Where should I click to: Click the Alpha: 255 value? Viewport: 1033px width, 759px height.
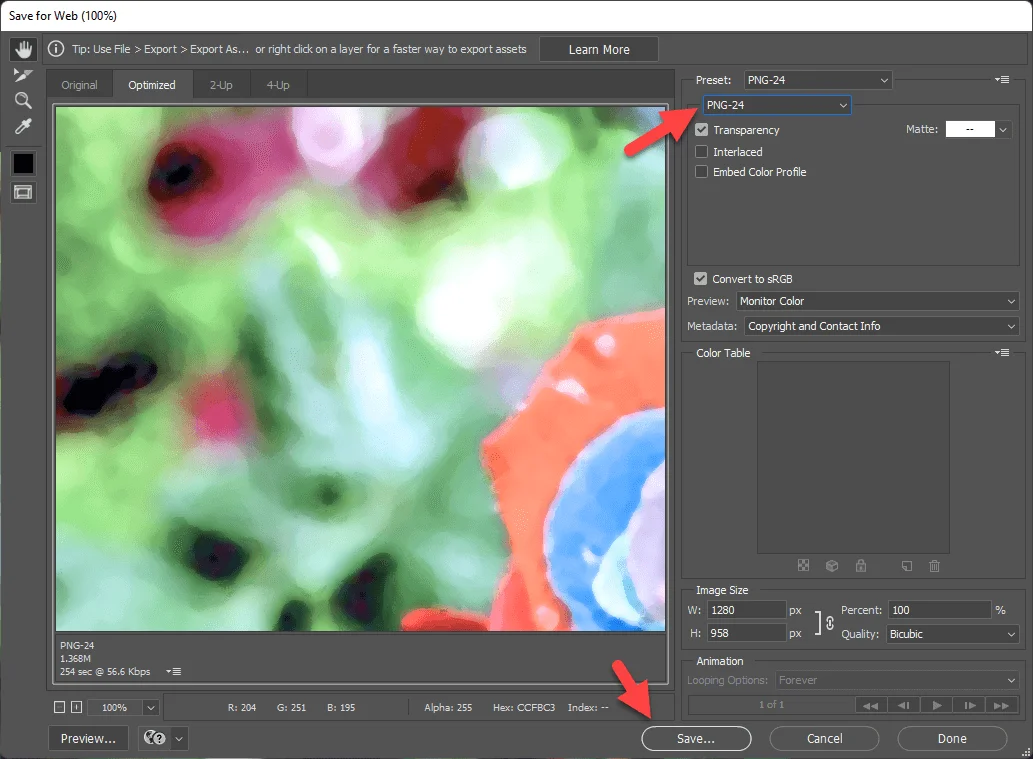click(x=448, y=707)
